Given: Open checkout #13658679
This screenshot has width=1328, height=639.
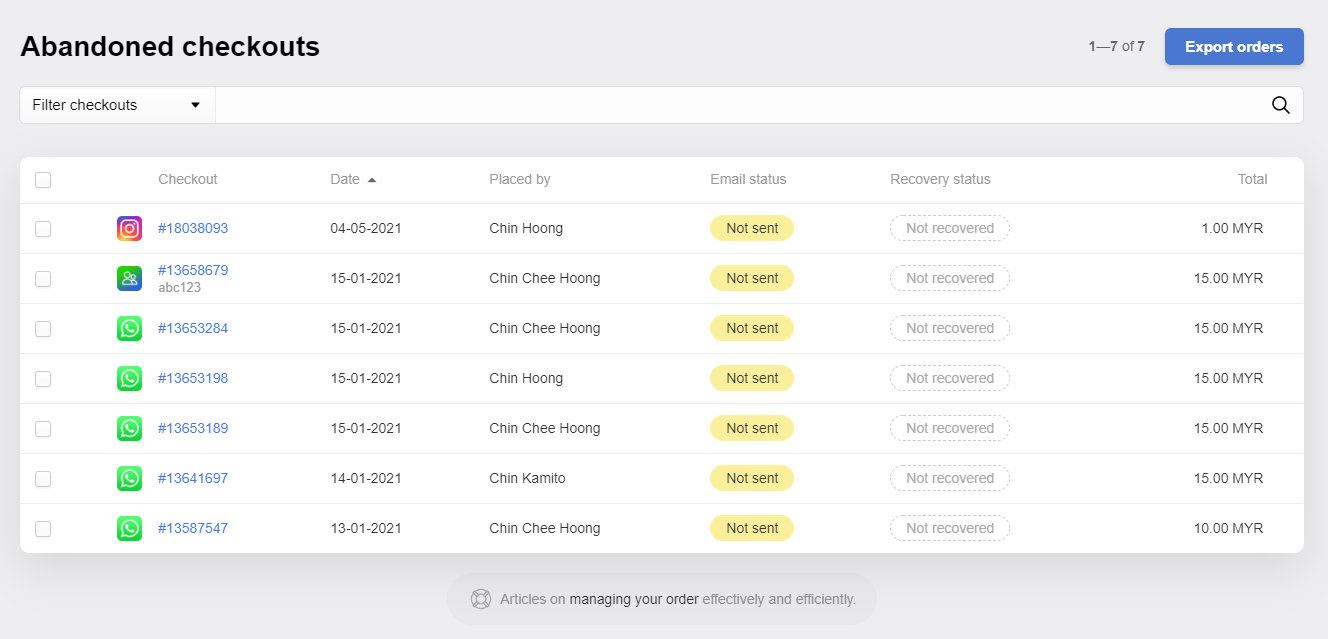Looking at the screenshot, I should [x=193, y=270].
